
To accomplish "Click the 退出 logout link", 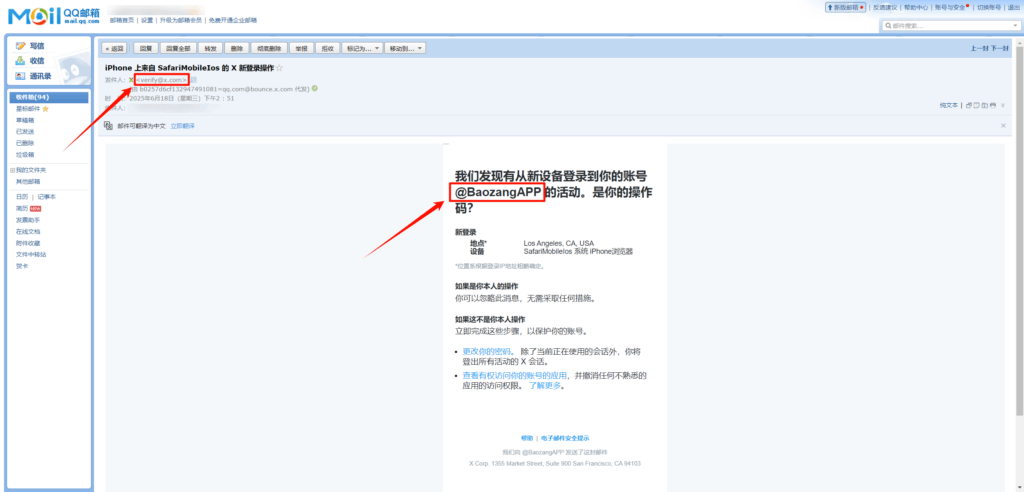I will point(1014,7).
